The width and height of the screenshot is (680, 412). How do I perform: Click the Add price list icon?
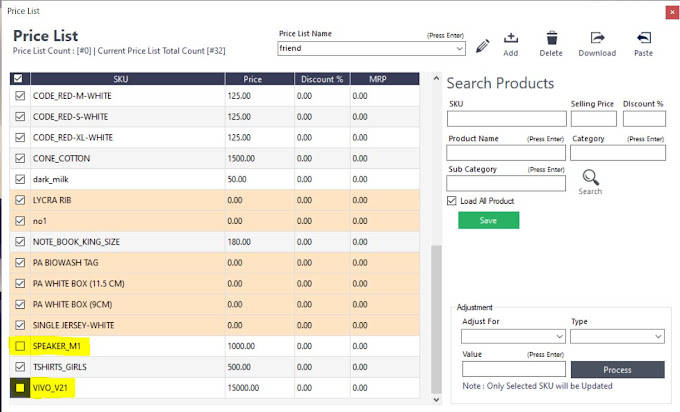[x=511, y=39]
